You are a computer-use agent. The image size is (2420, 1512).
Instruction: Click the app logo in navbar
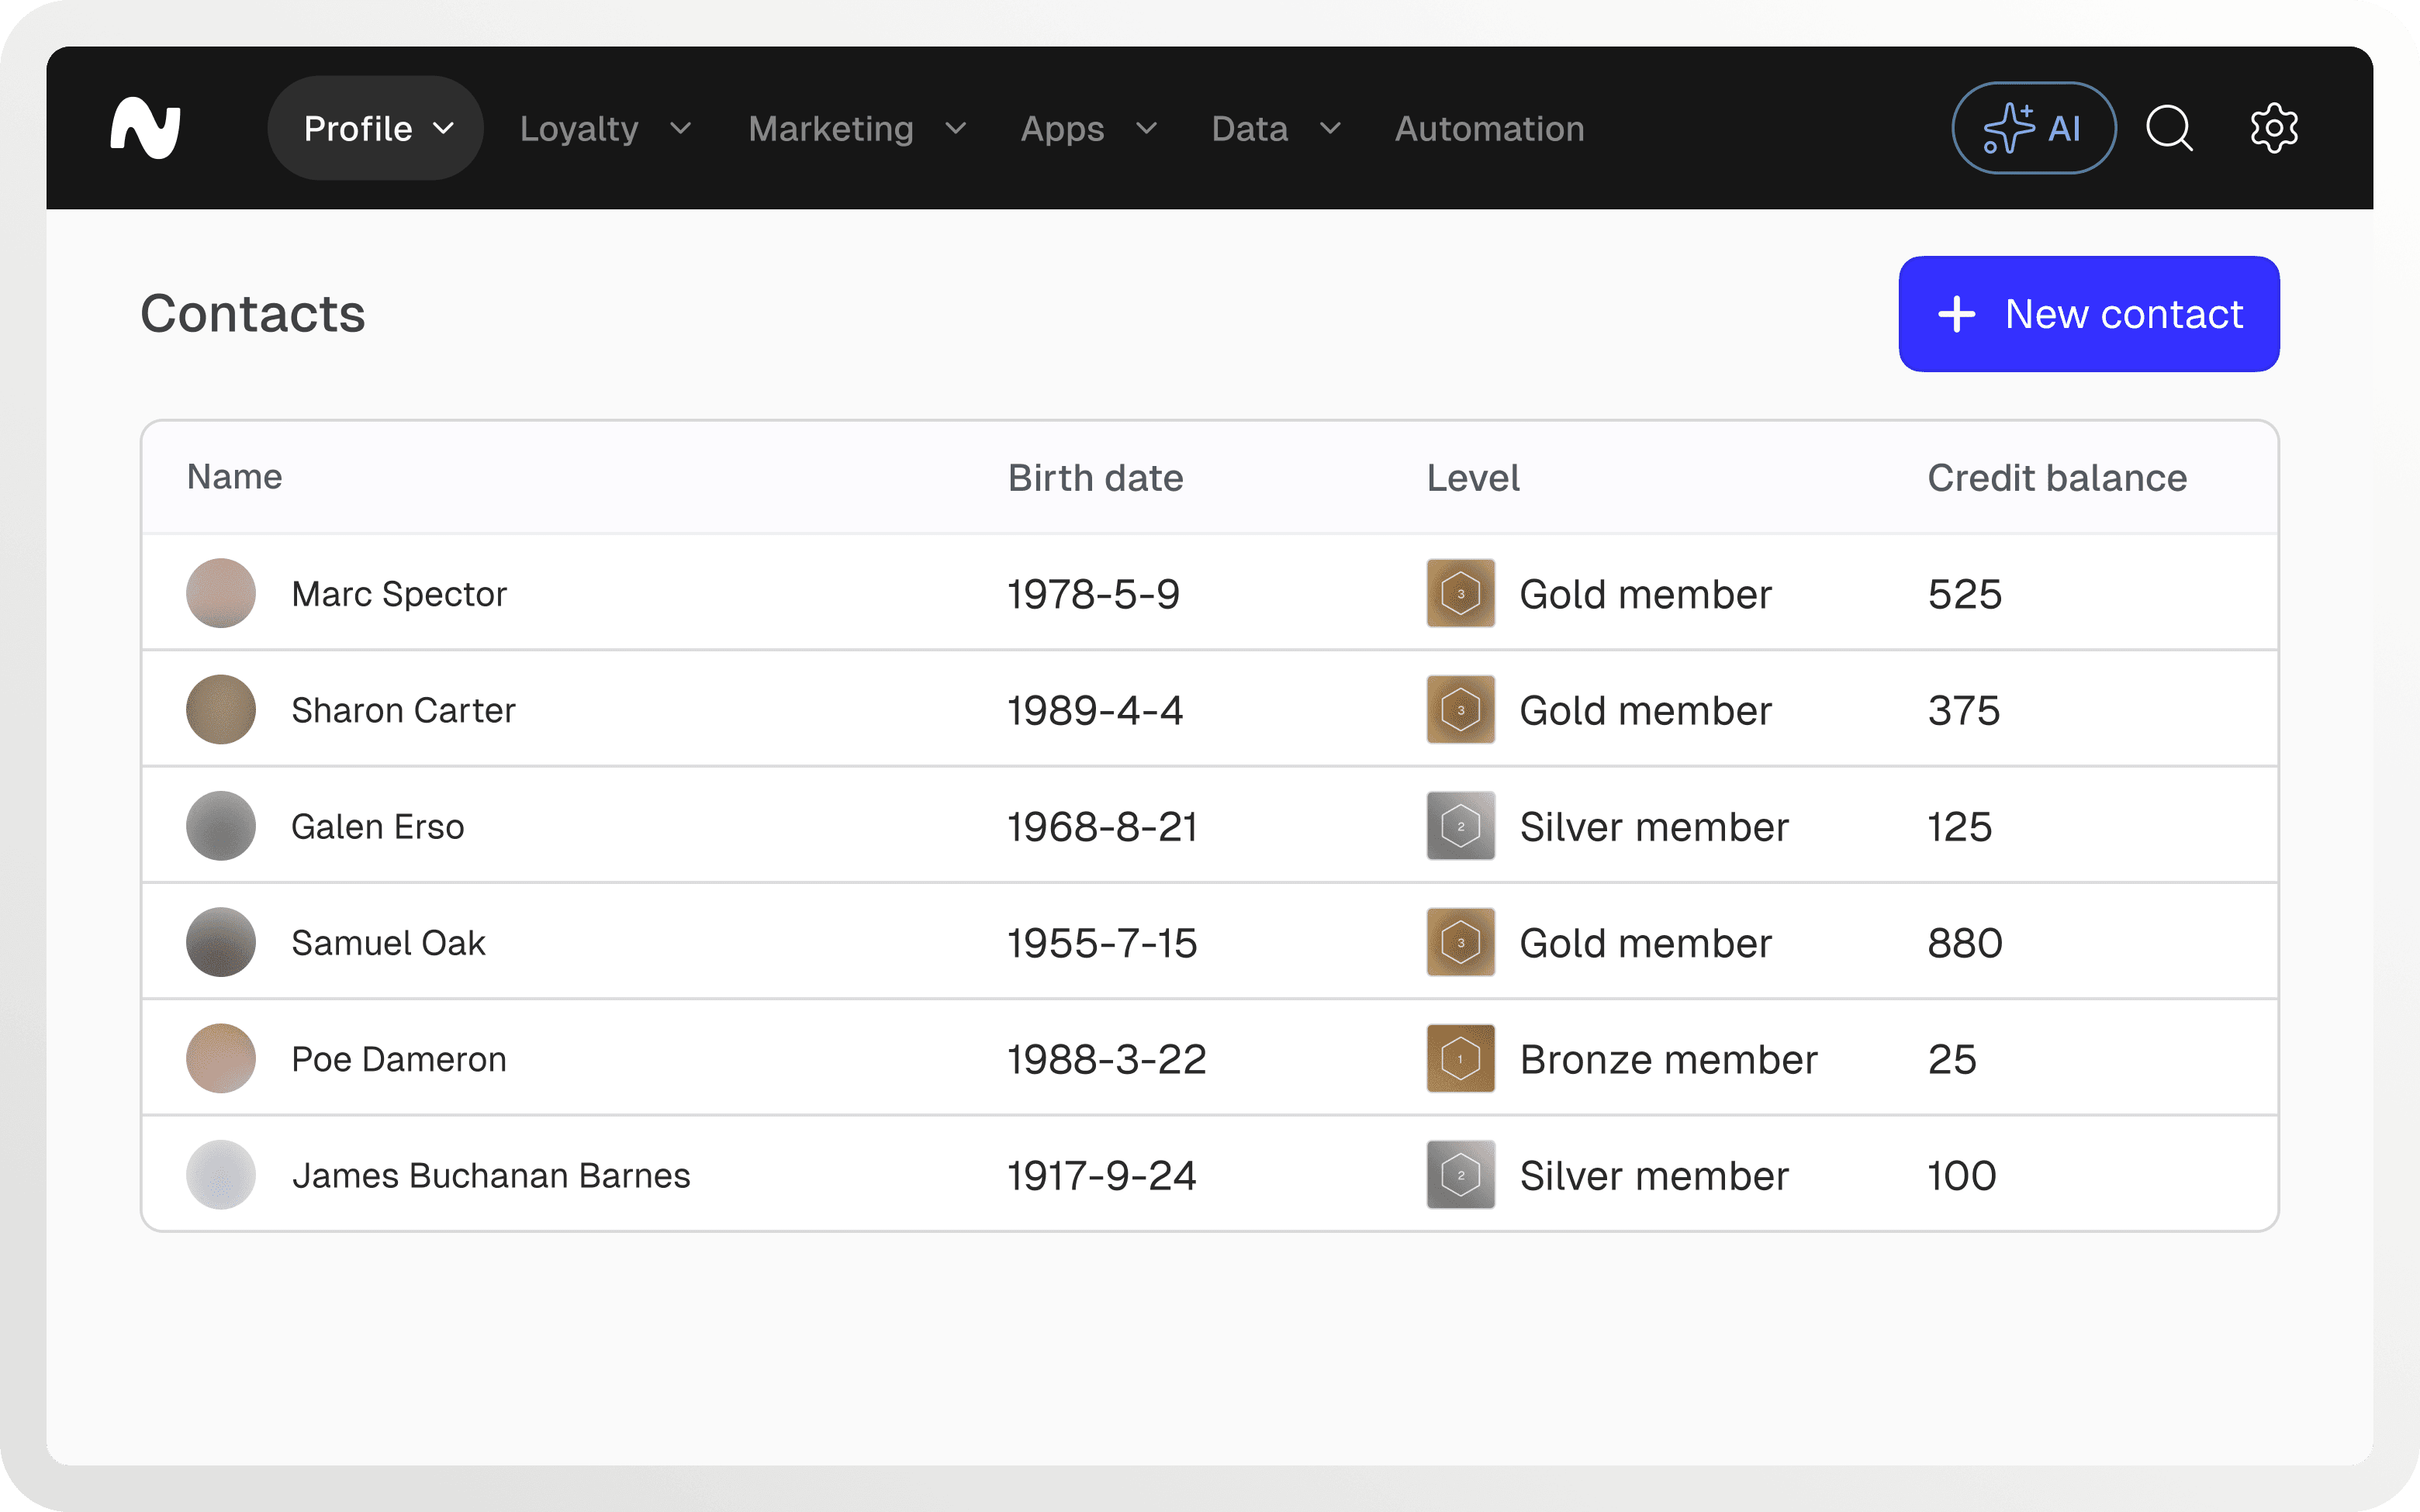[x=146, y=128]
